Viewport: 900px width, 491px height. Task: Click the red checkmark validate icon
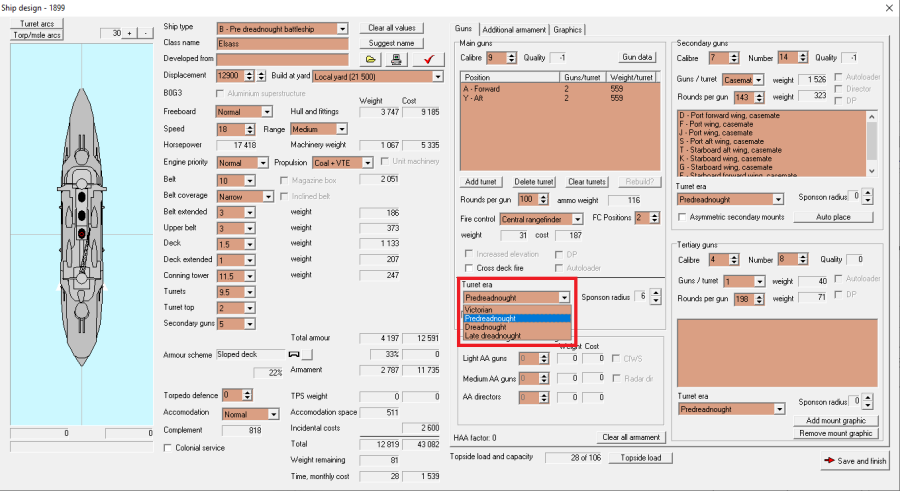428,59
